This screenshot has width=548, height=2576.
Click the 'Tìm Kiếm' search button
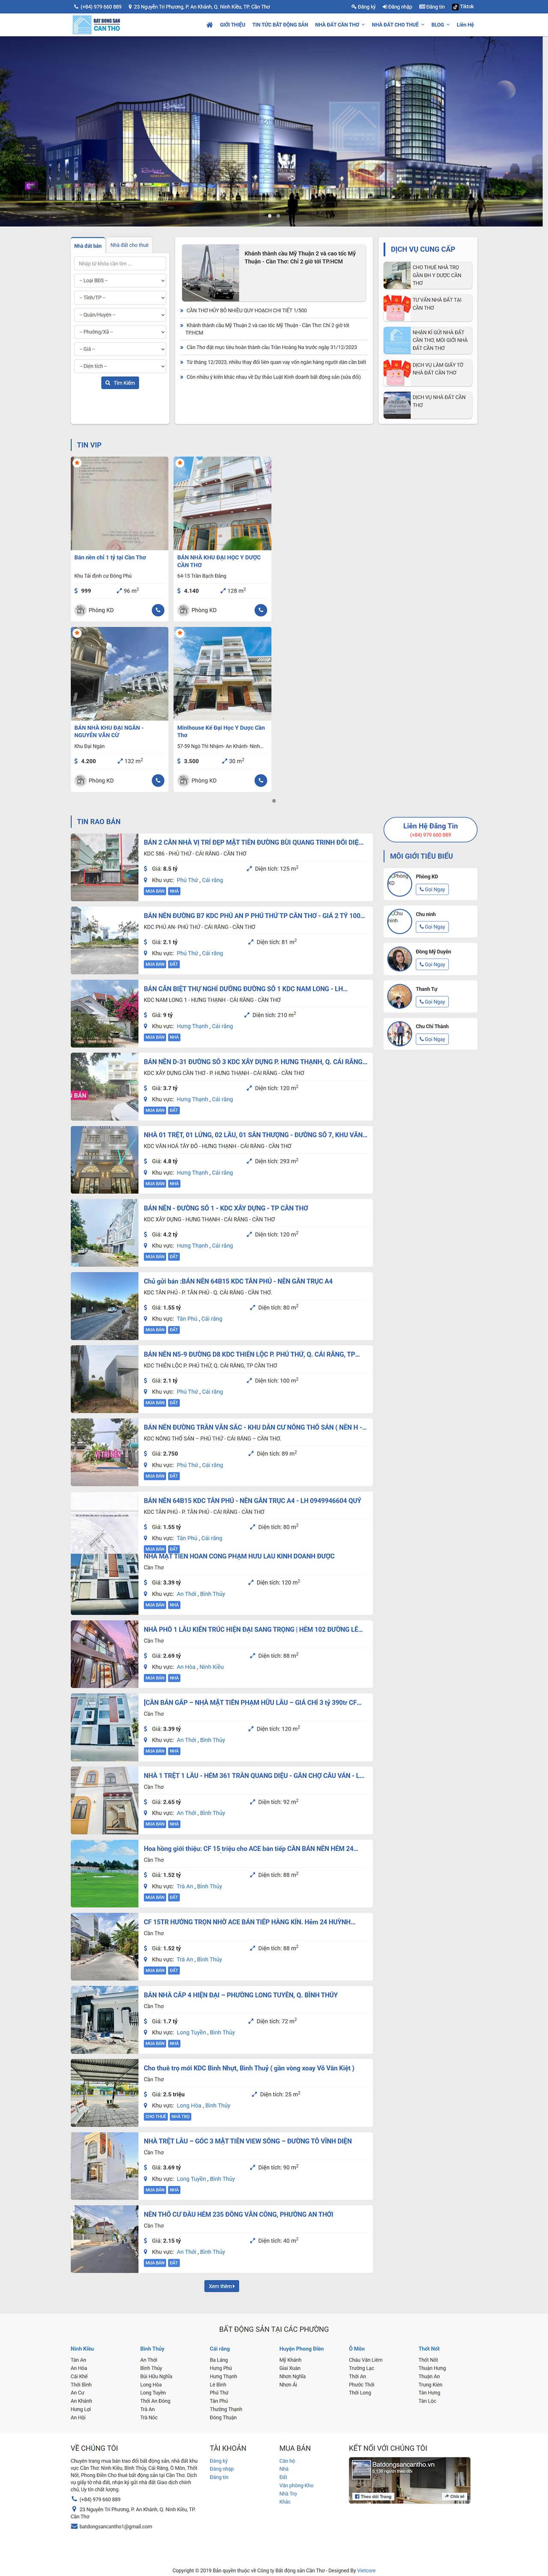coord(120,383)
